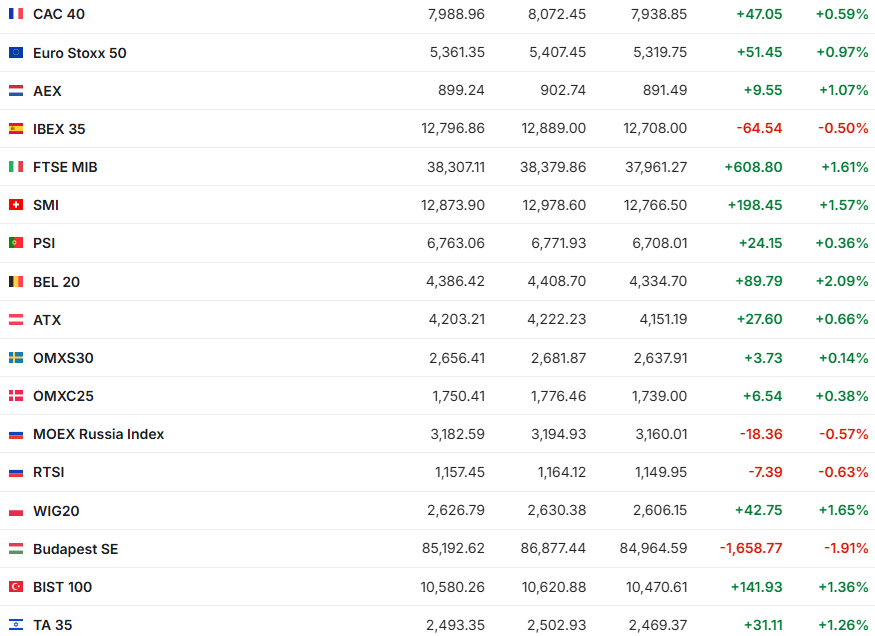Click the Portugal flag icon beside PSI
Screen dimensions: 875x636
coord(16,243)
